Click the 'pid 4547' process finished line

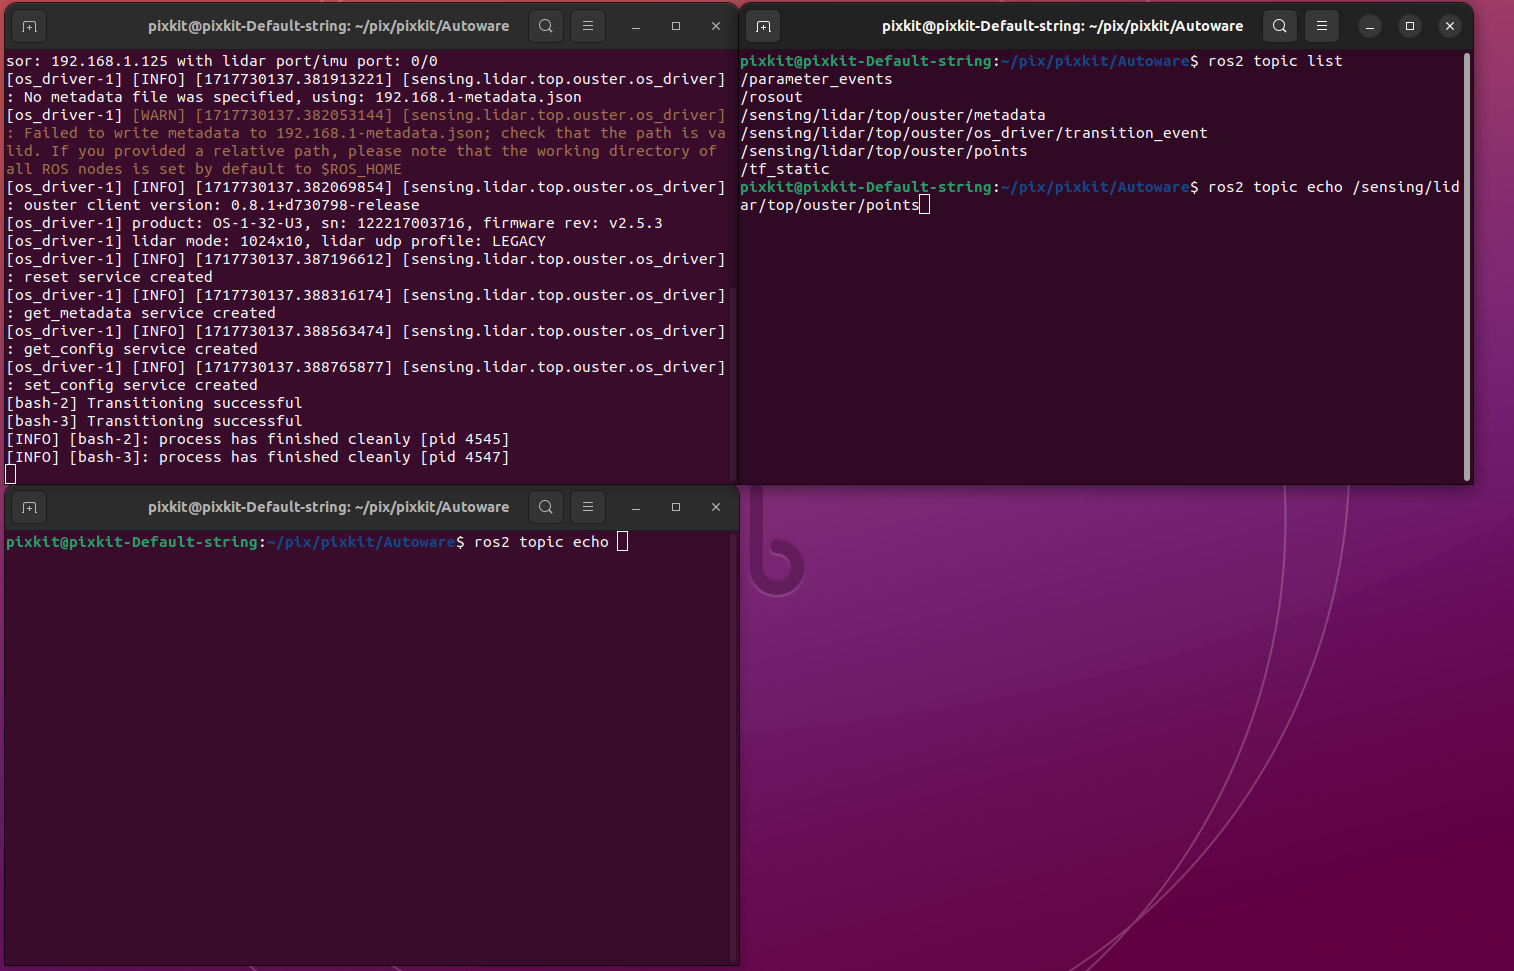pyautogui.click(x=258, y=457)
